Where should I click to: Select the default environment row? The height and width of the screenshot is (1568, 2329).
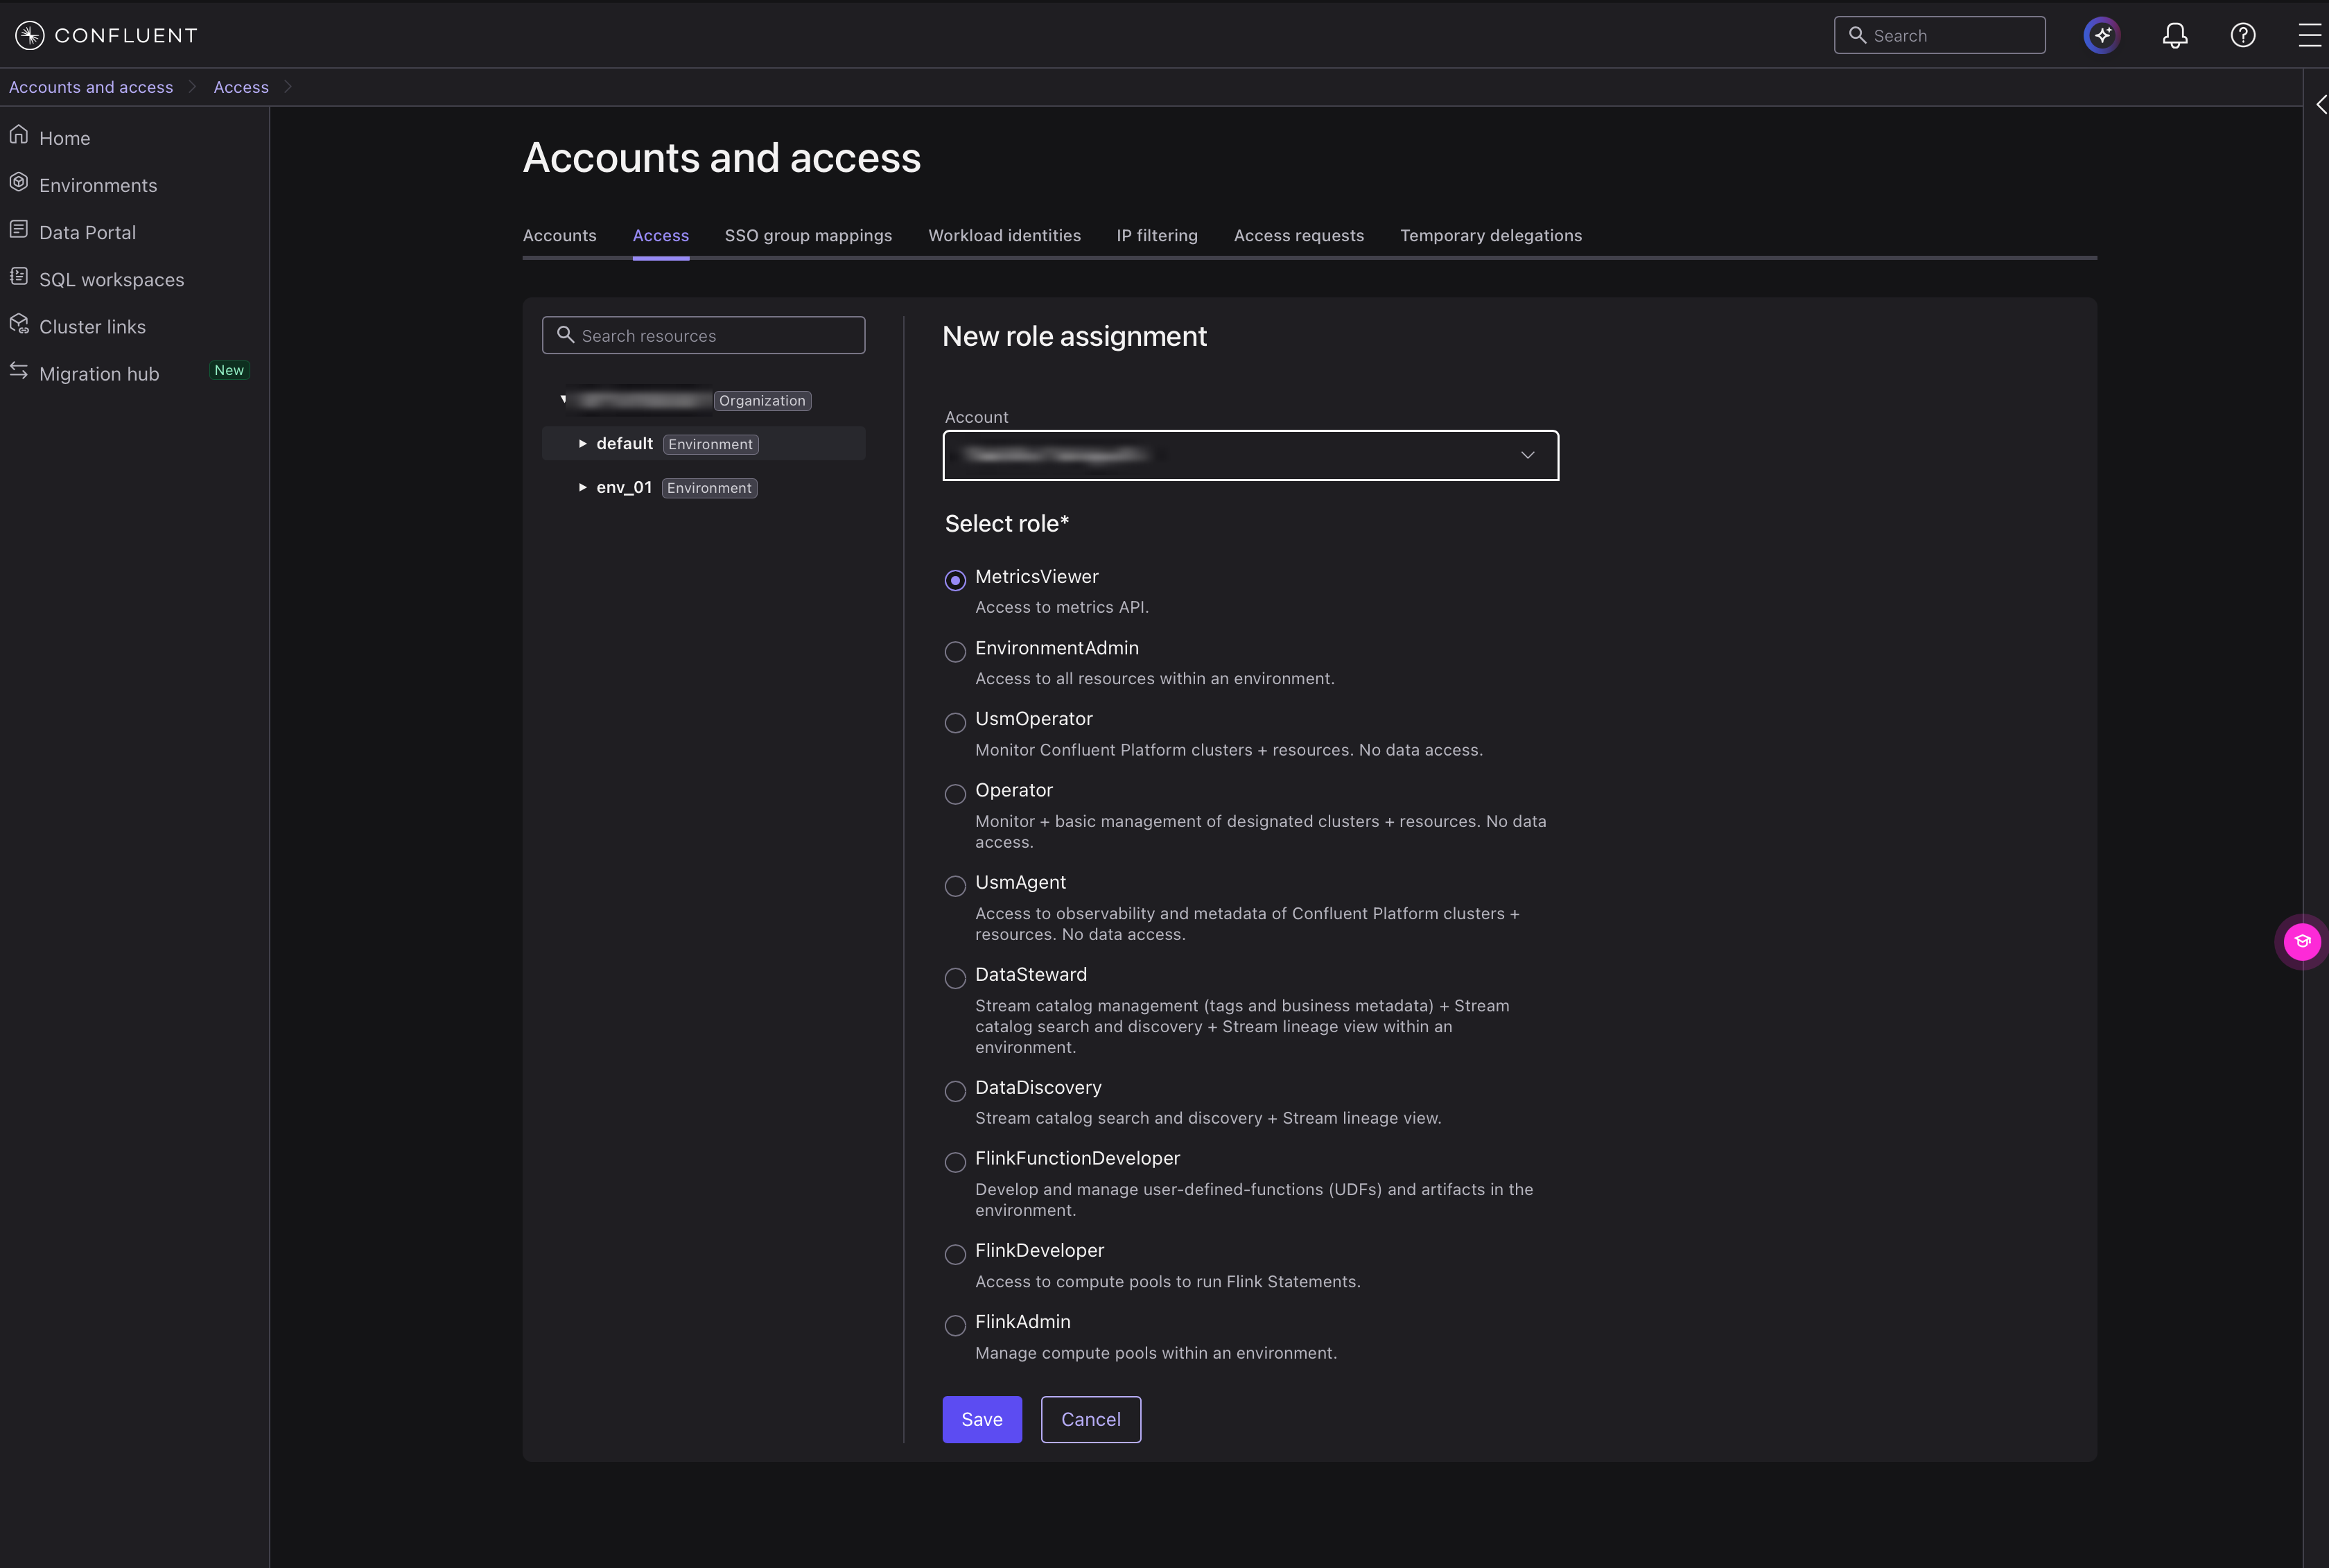pos(703,443)
